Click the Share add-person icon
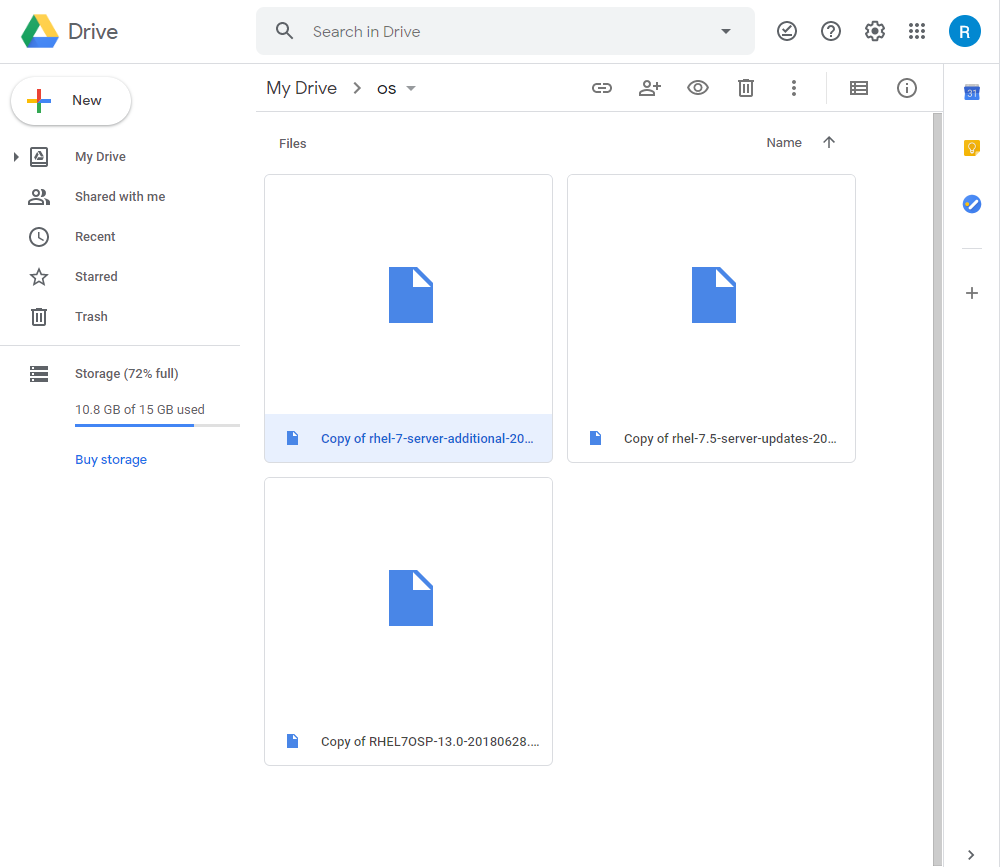This screenshot has width=1000, height=867. point(650,88)
